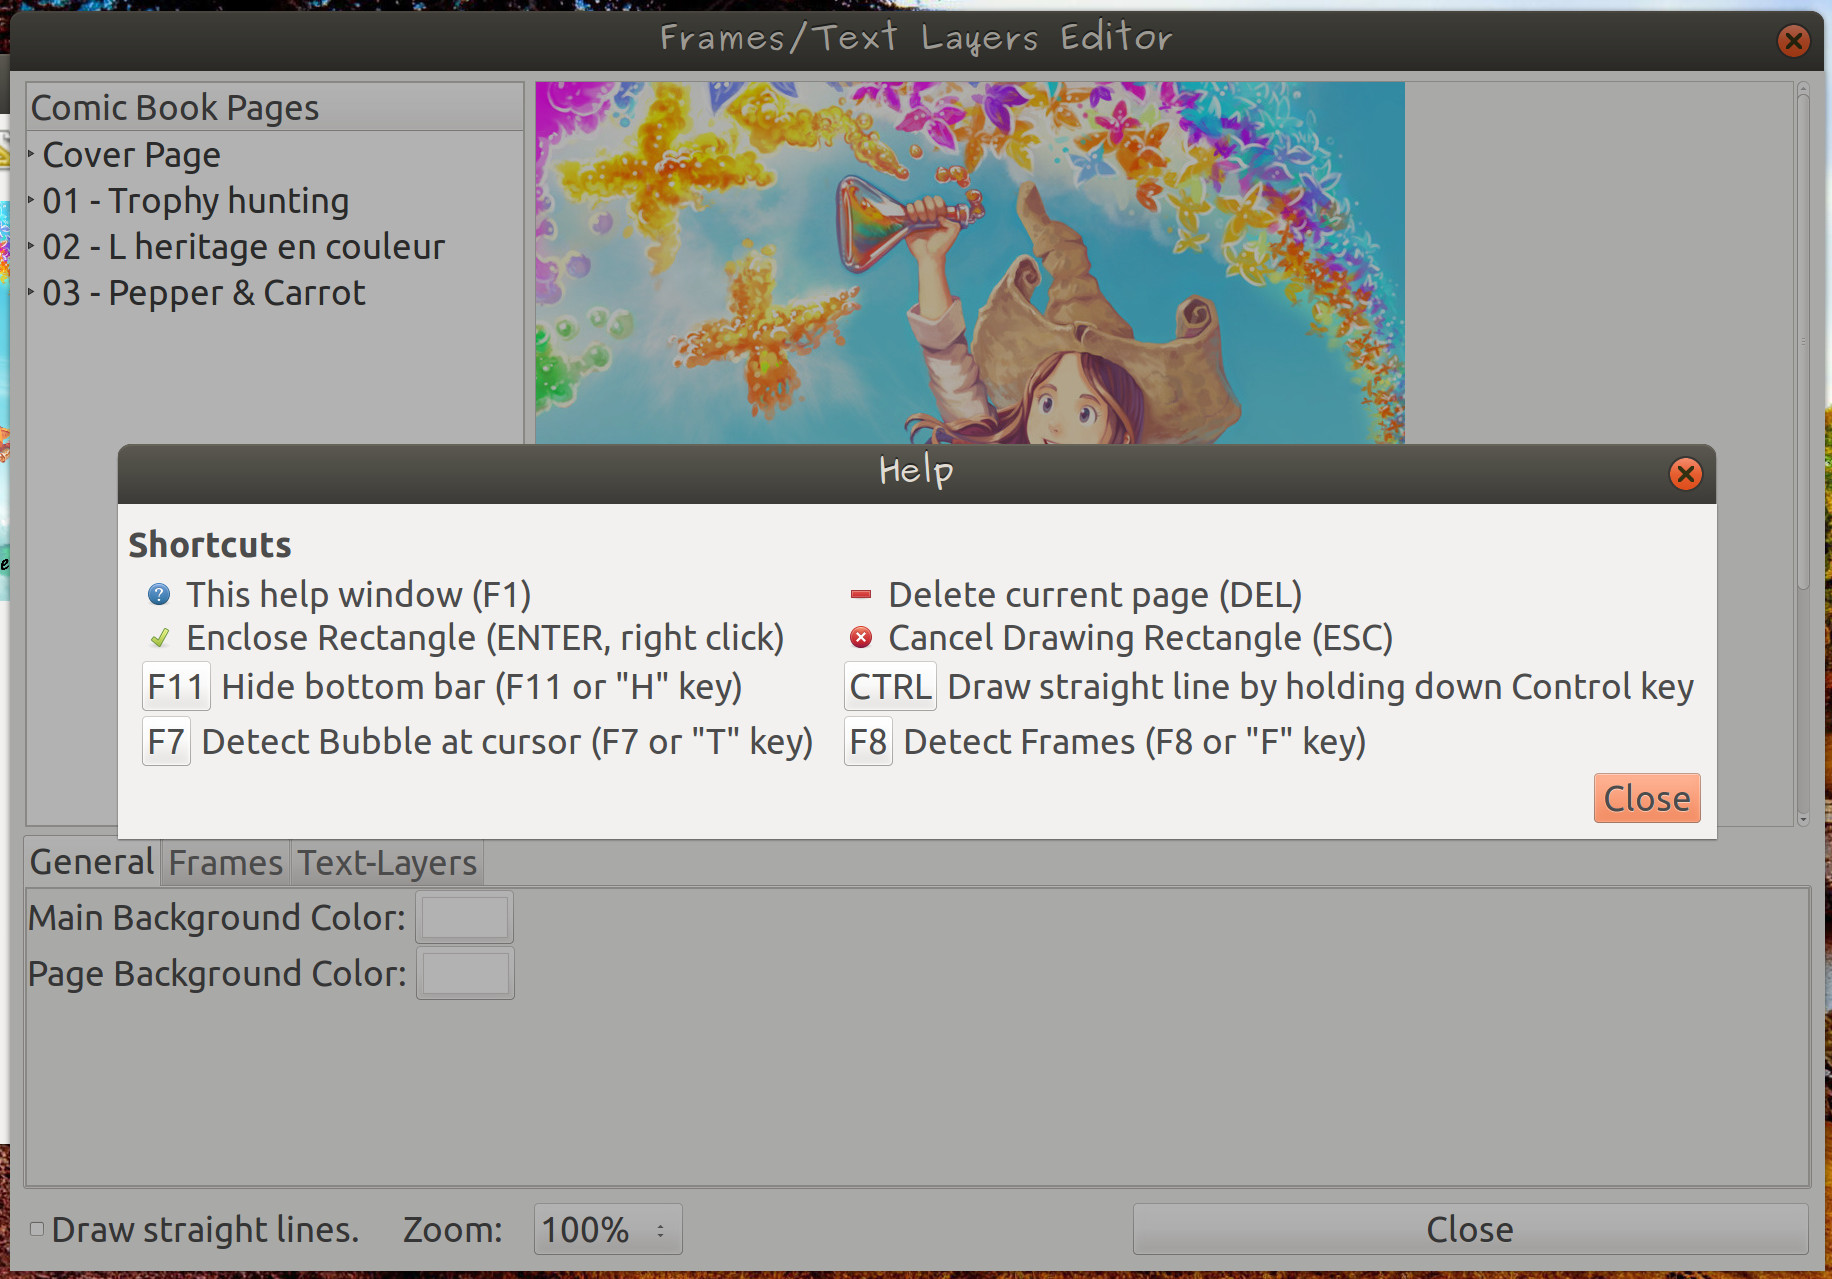Switch to the General tab

point(92,861)
